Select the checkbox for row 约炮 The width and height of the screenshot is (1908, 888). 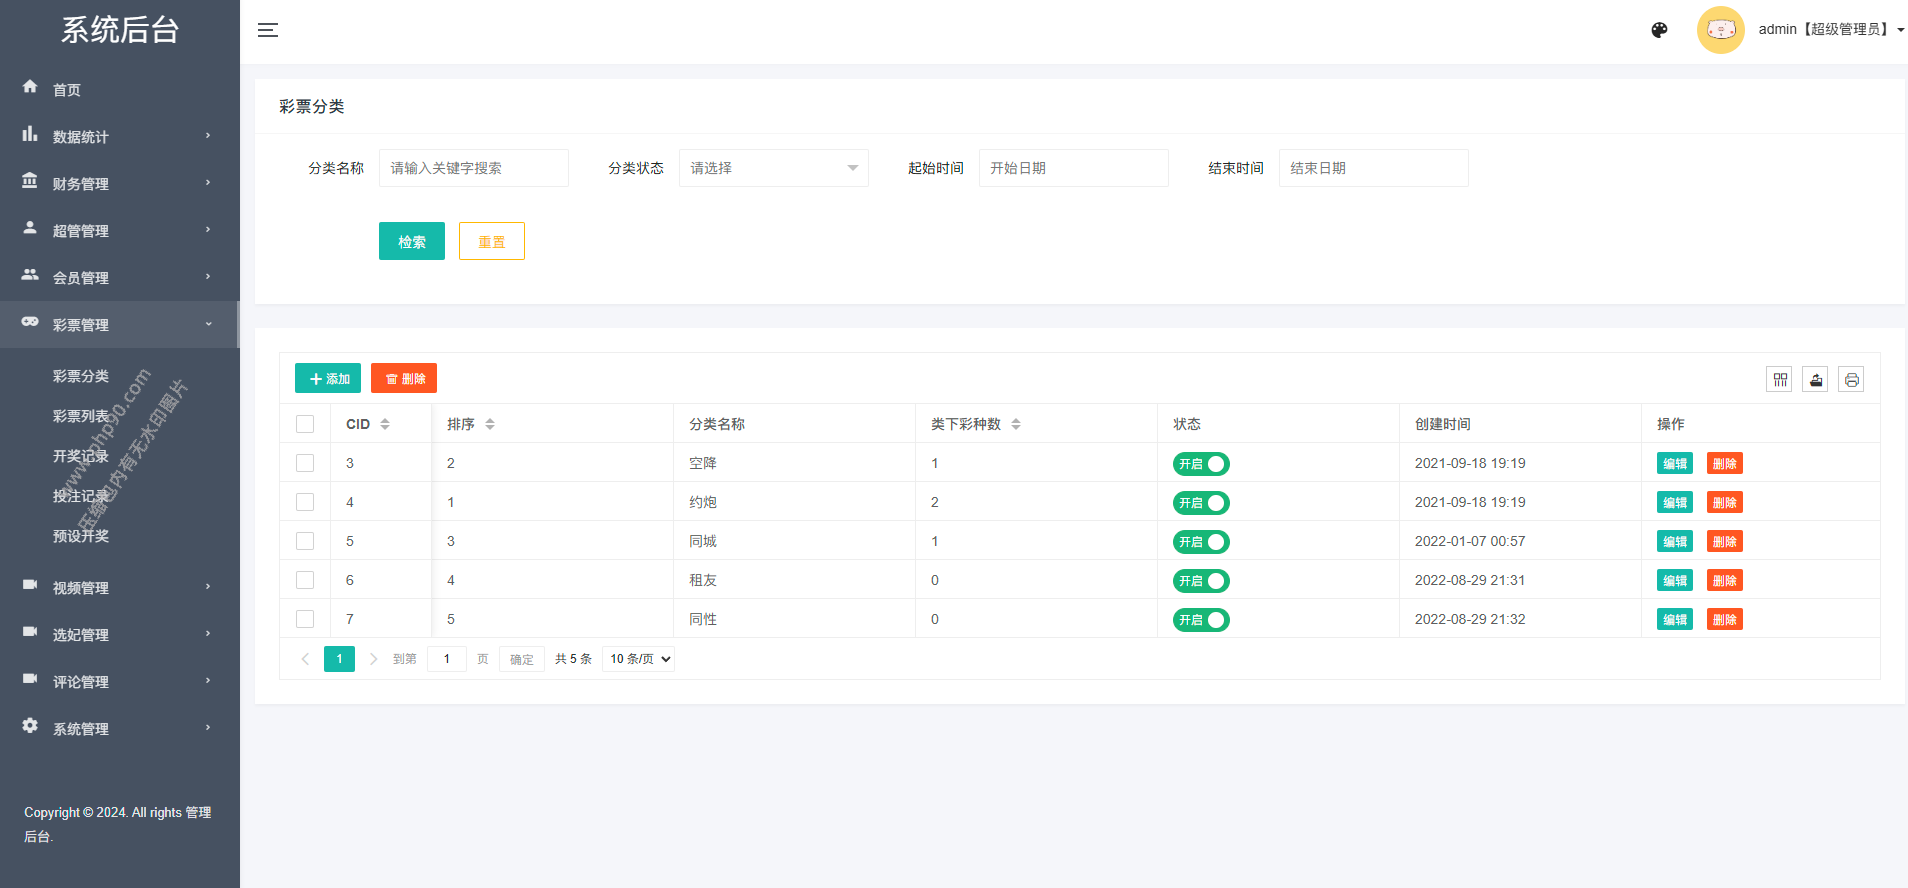305,502
